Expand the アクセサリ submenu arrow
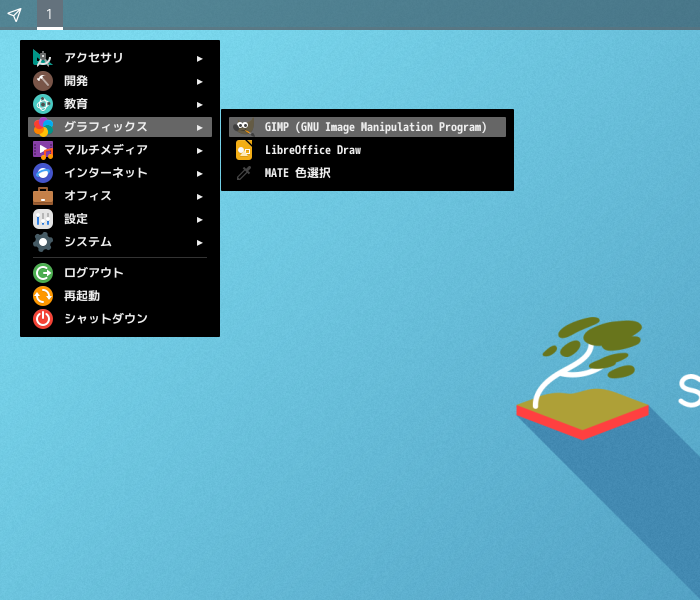Viewport: 700px width, 600px height. pos(200,58)
